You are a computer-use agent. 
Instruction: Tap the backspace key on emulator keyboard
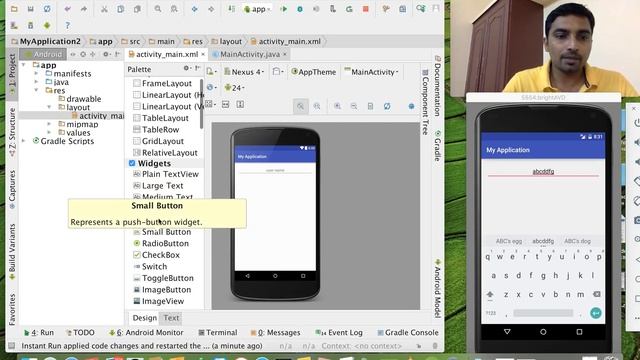coord(596,294)
